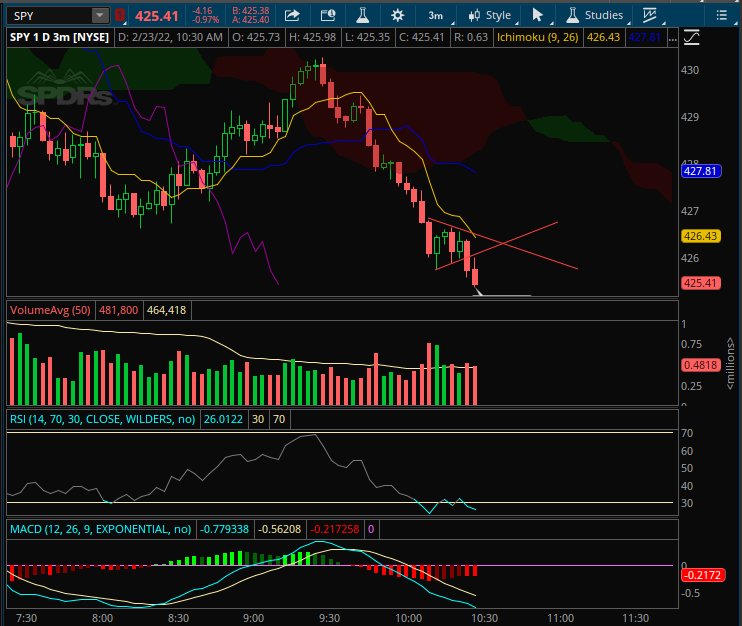
Task: Open the list menu icon at top right
Action: click(x=721, y=16)
